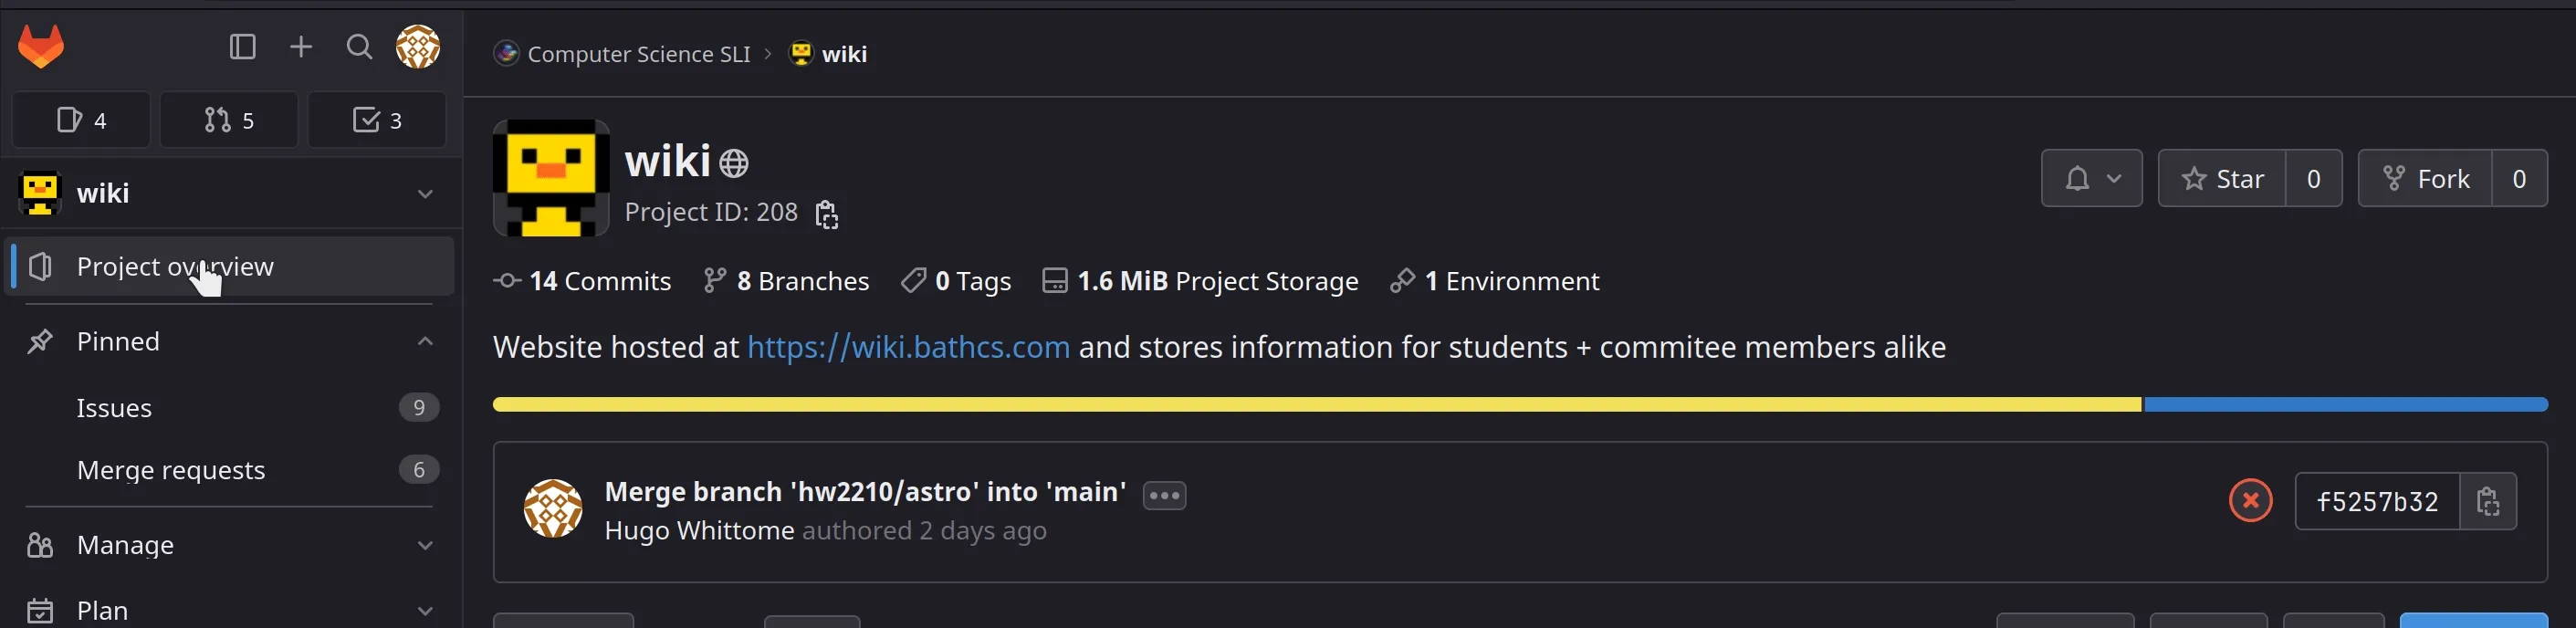Expand the commit message with the ellipsis
Screen dimensions: 2576x628
pyautogui.click(x=1163, y=494)
